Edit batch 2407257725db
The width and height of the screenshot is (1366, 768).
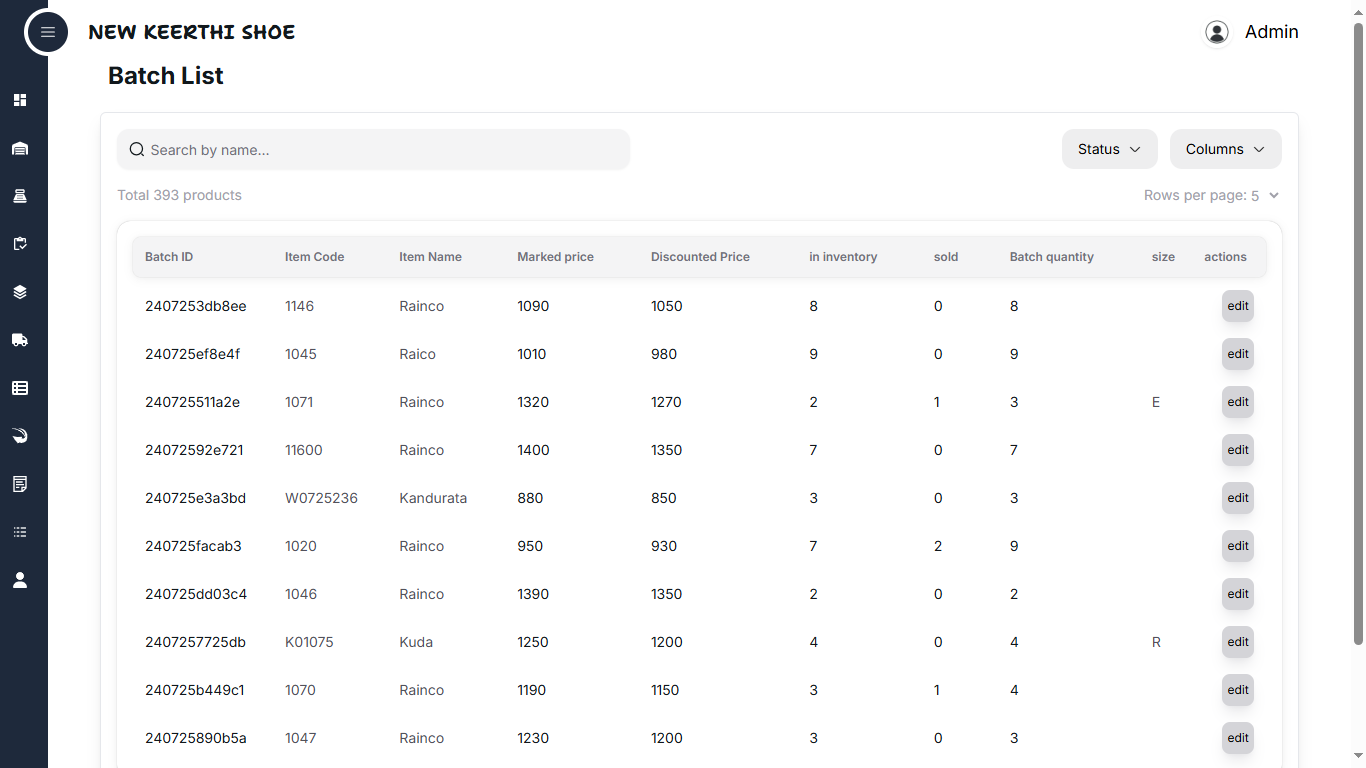click(x=1238, y=642)
